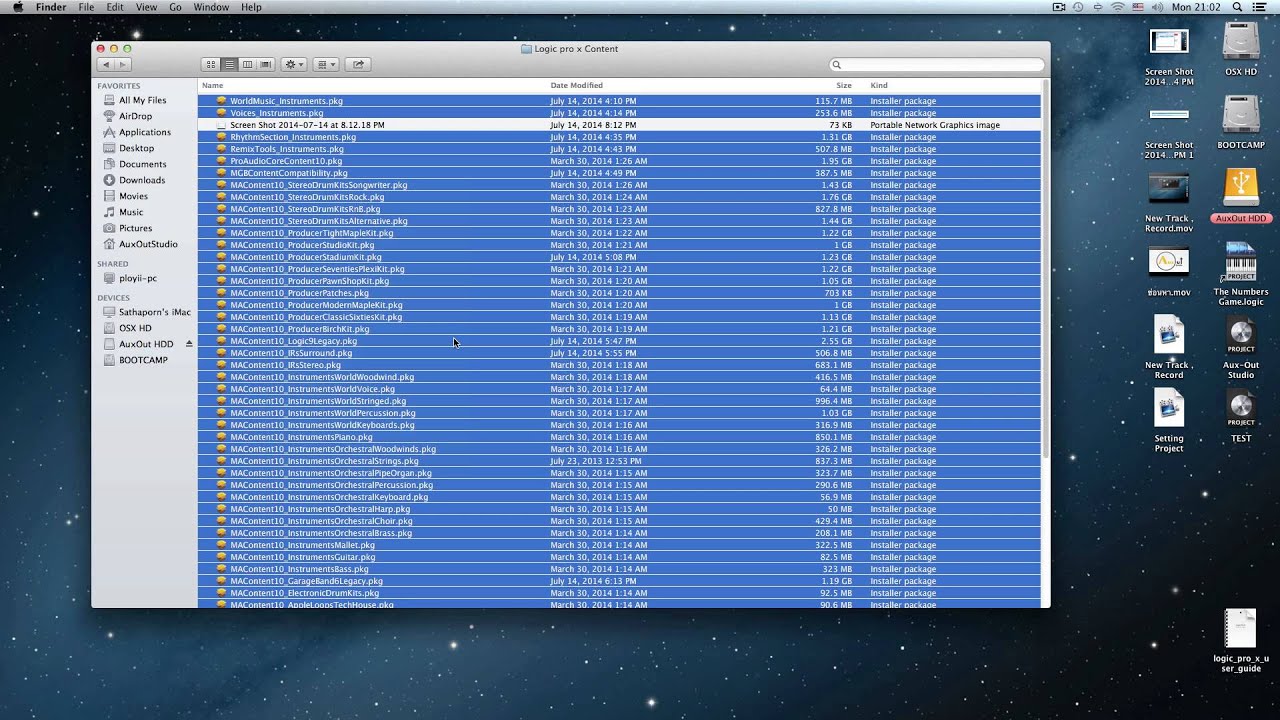Select logic_pro_x_user_guide file on desktop
The height and width of the screenshot is (720, 1280).
click(x=1241, y=640)
